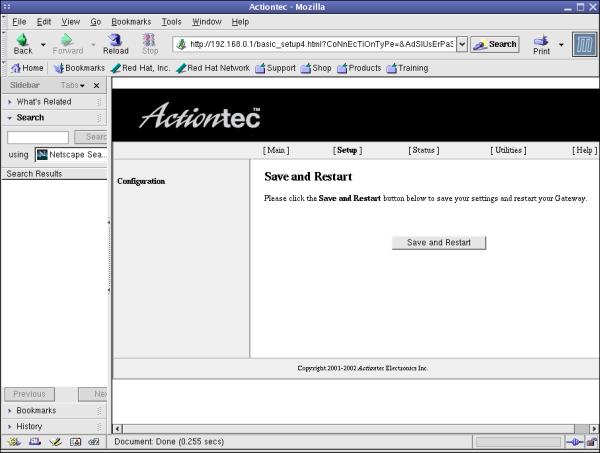Click the Actiontec logo banner
Viewport: 600px width, 453px height.
coord(199,115)
